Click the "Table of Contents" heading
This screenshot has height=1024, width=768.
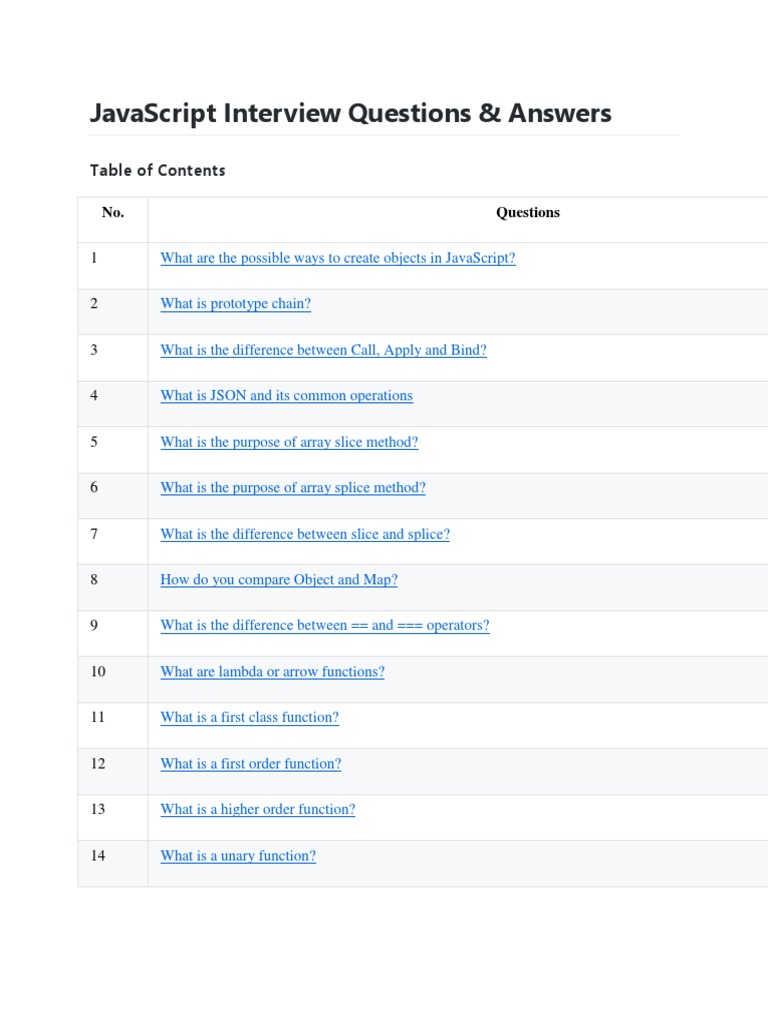click(158, 170)
